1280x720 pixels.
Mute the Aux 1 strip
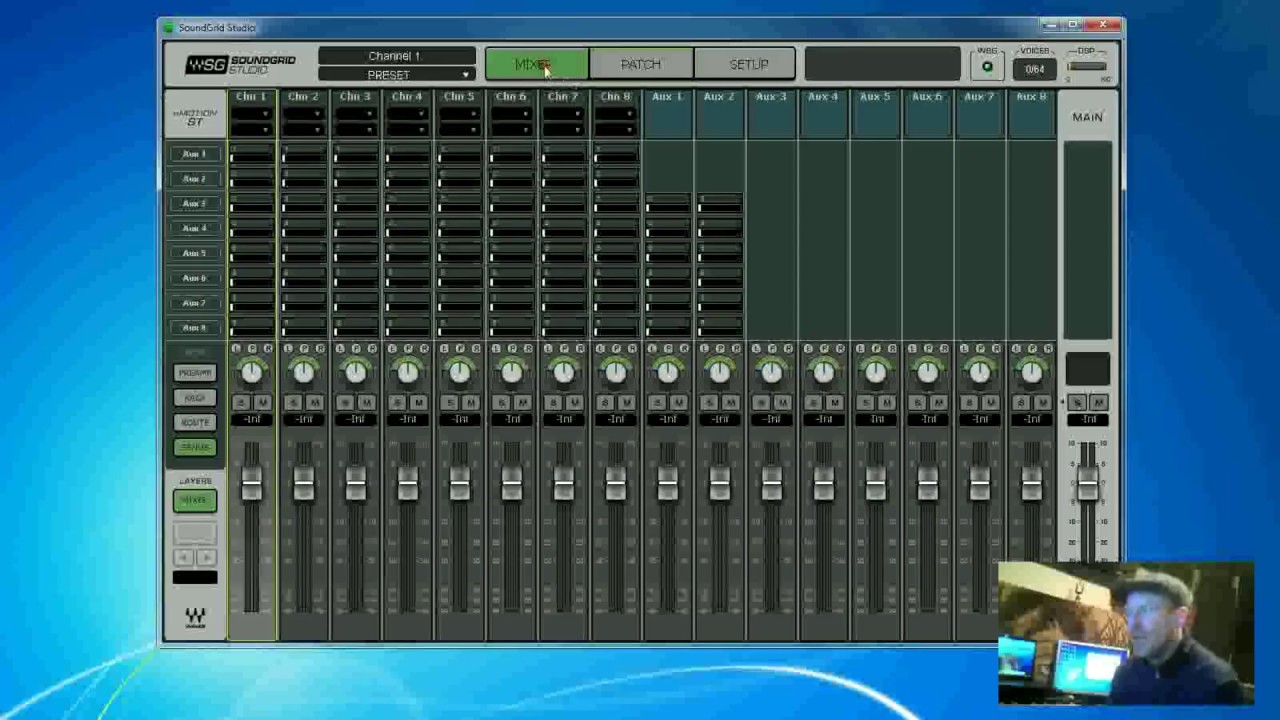point(678,402)
